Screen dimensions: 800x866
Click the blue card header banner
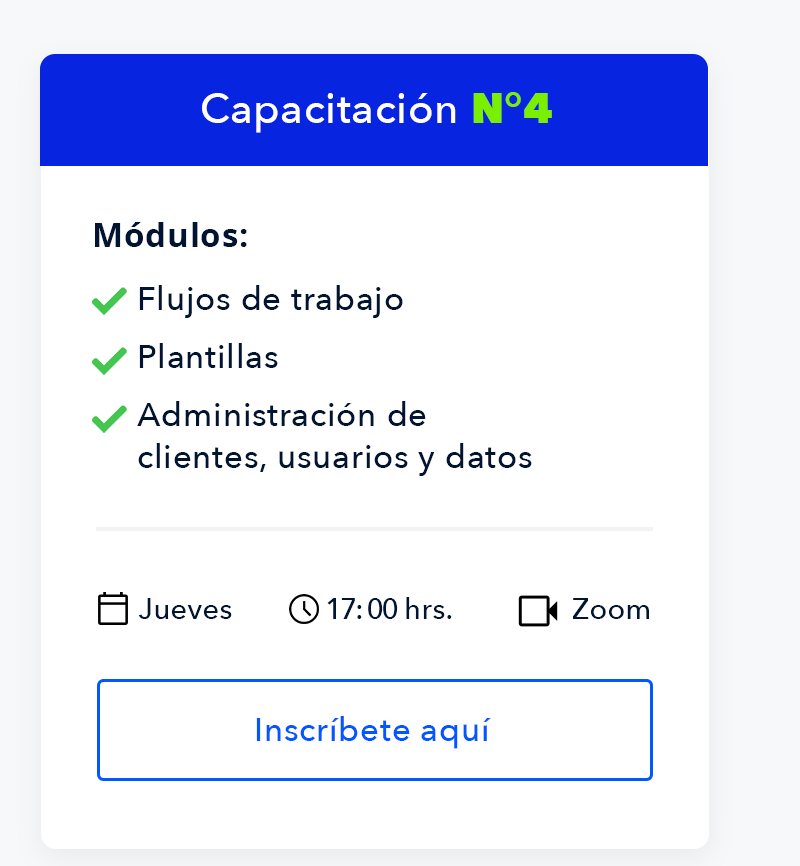374,110
